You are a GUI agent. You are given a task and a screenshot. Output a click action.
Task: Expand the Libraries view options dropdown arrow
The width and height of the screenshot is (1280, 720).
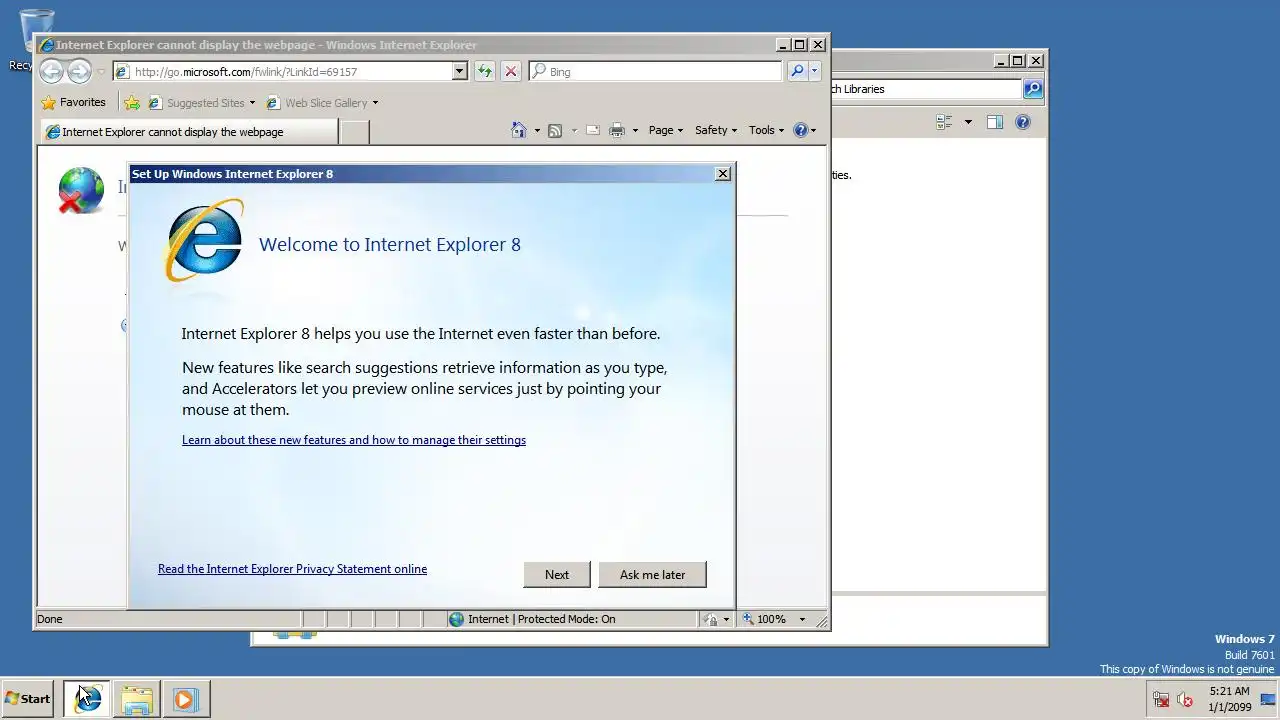[x=968, y=122]
